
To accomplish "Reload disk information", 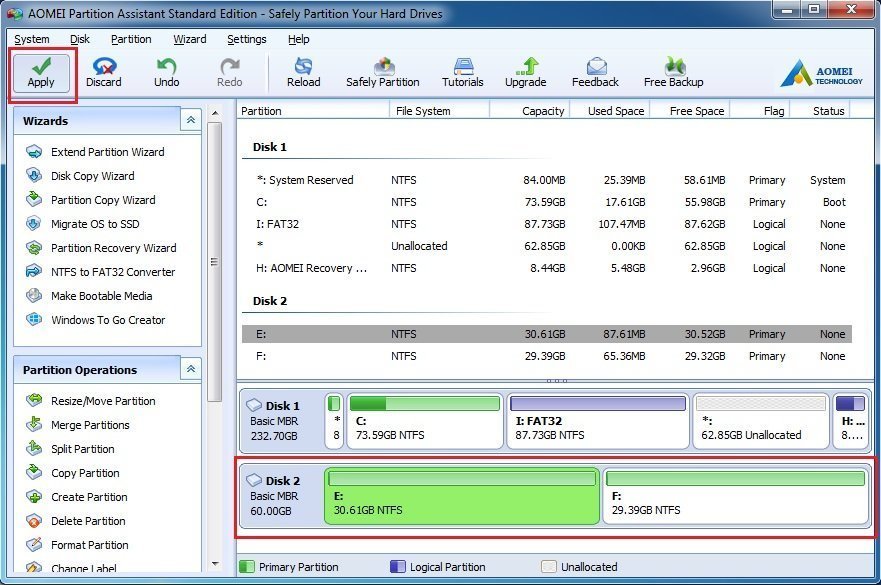I will 303,74.
